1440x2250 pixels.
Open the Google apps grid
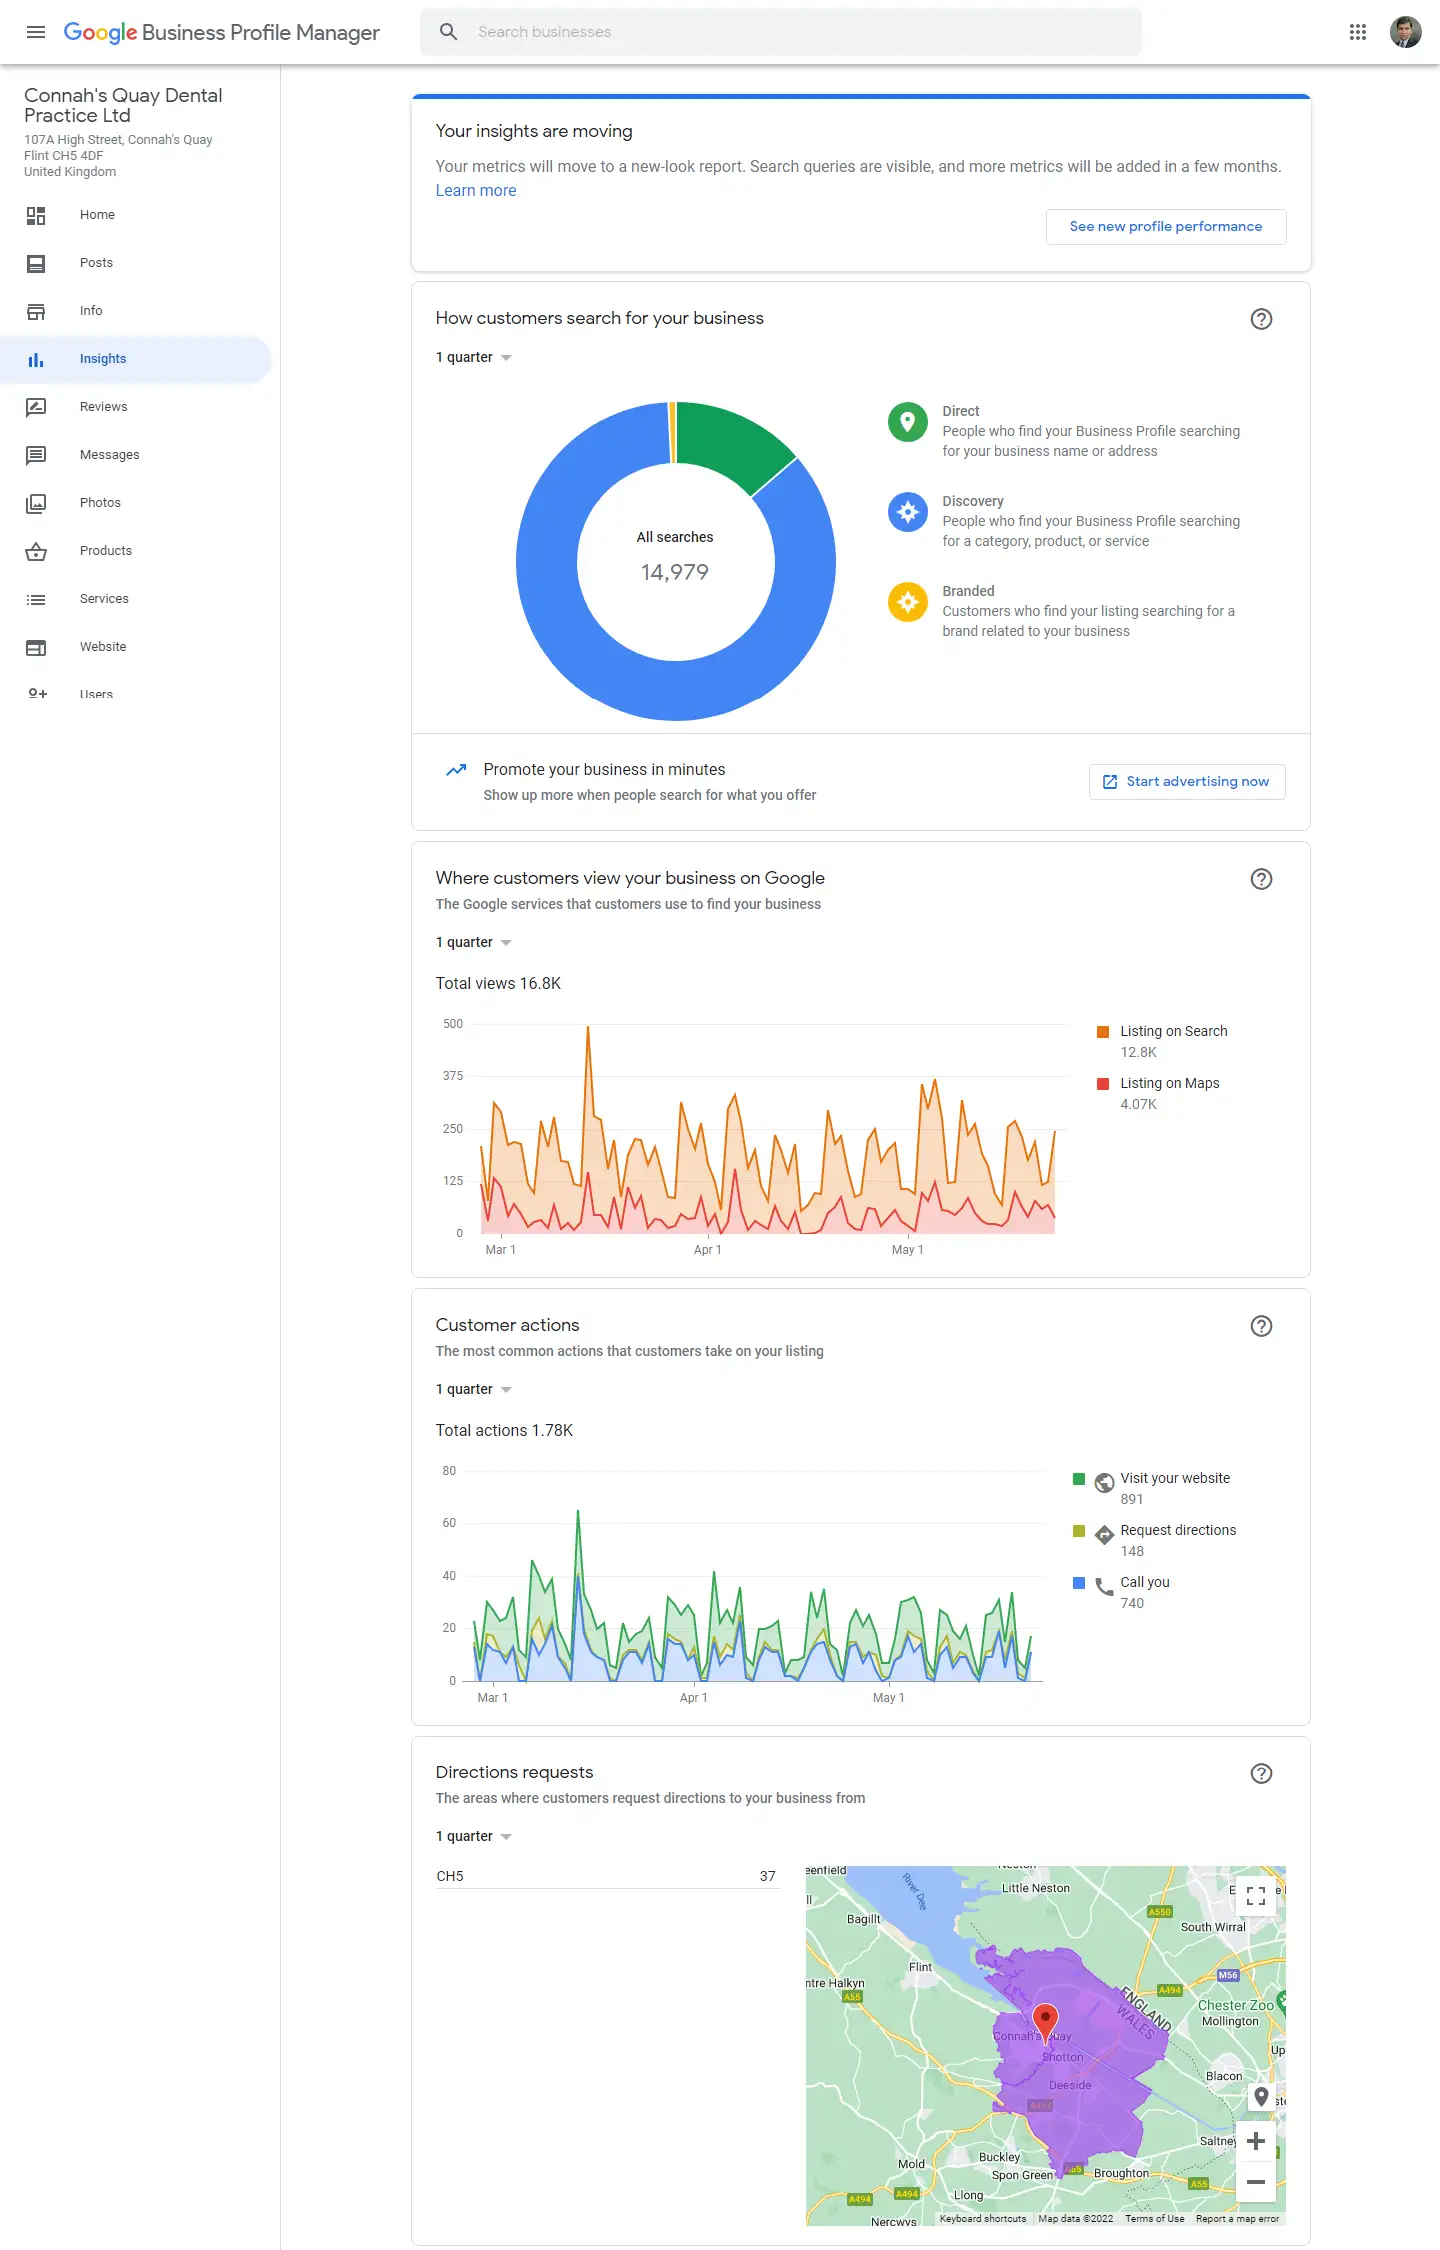pyautogui.click(x=1357, y=32)
